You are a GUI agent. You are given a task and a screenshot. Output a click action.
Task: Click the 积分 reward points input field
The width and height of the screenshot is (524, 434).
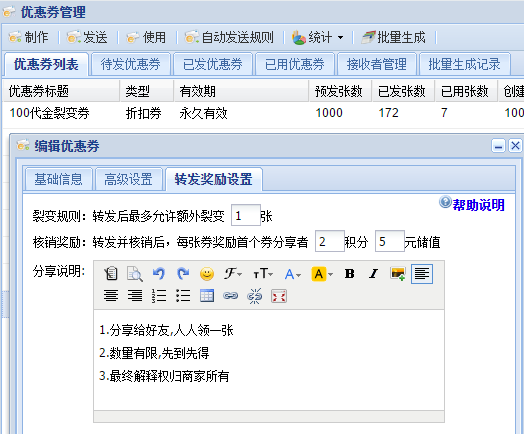330,241
